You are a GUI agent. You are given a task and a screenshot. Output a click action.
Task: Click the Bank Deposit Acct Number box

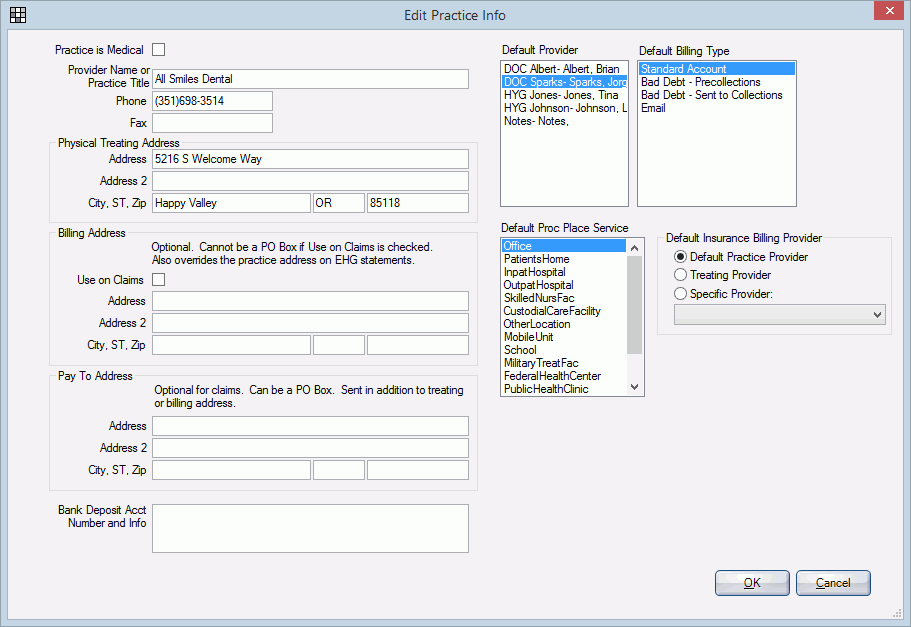(310, 528)
